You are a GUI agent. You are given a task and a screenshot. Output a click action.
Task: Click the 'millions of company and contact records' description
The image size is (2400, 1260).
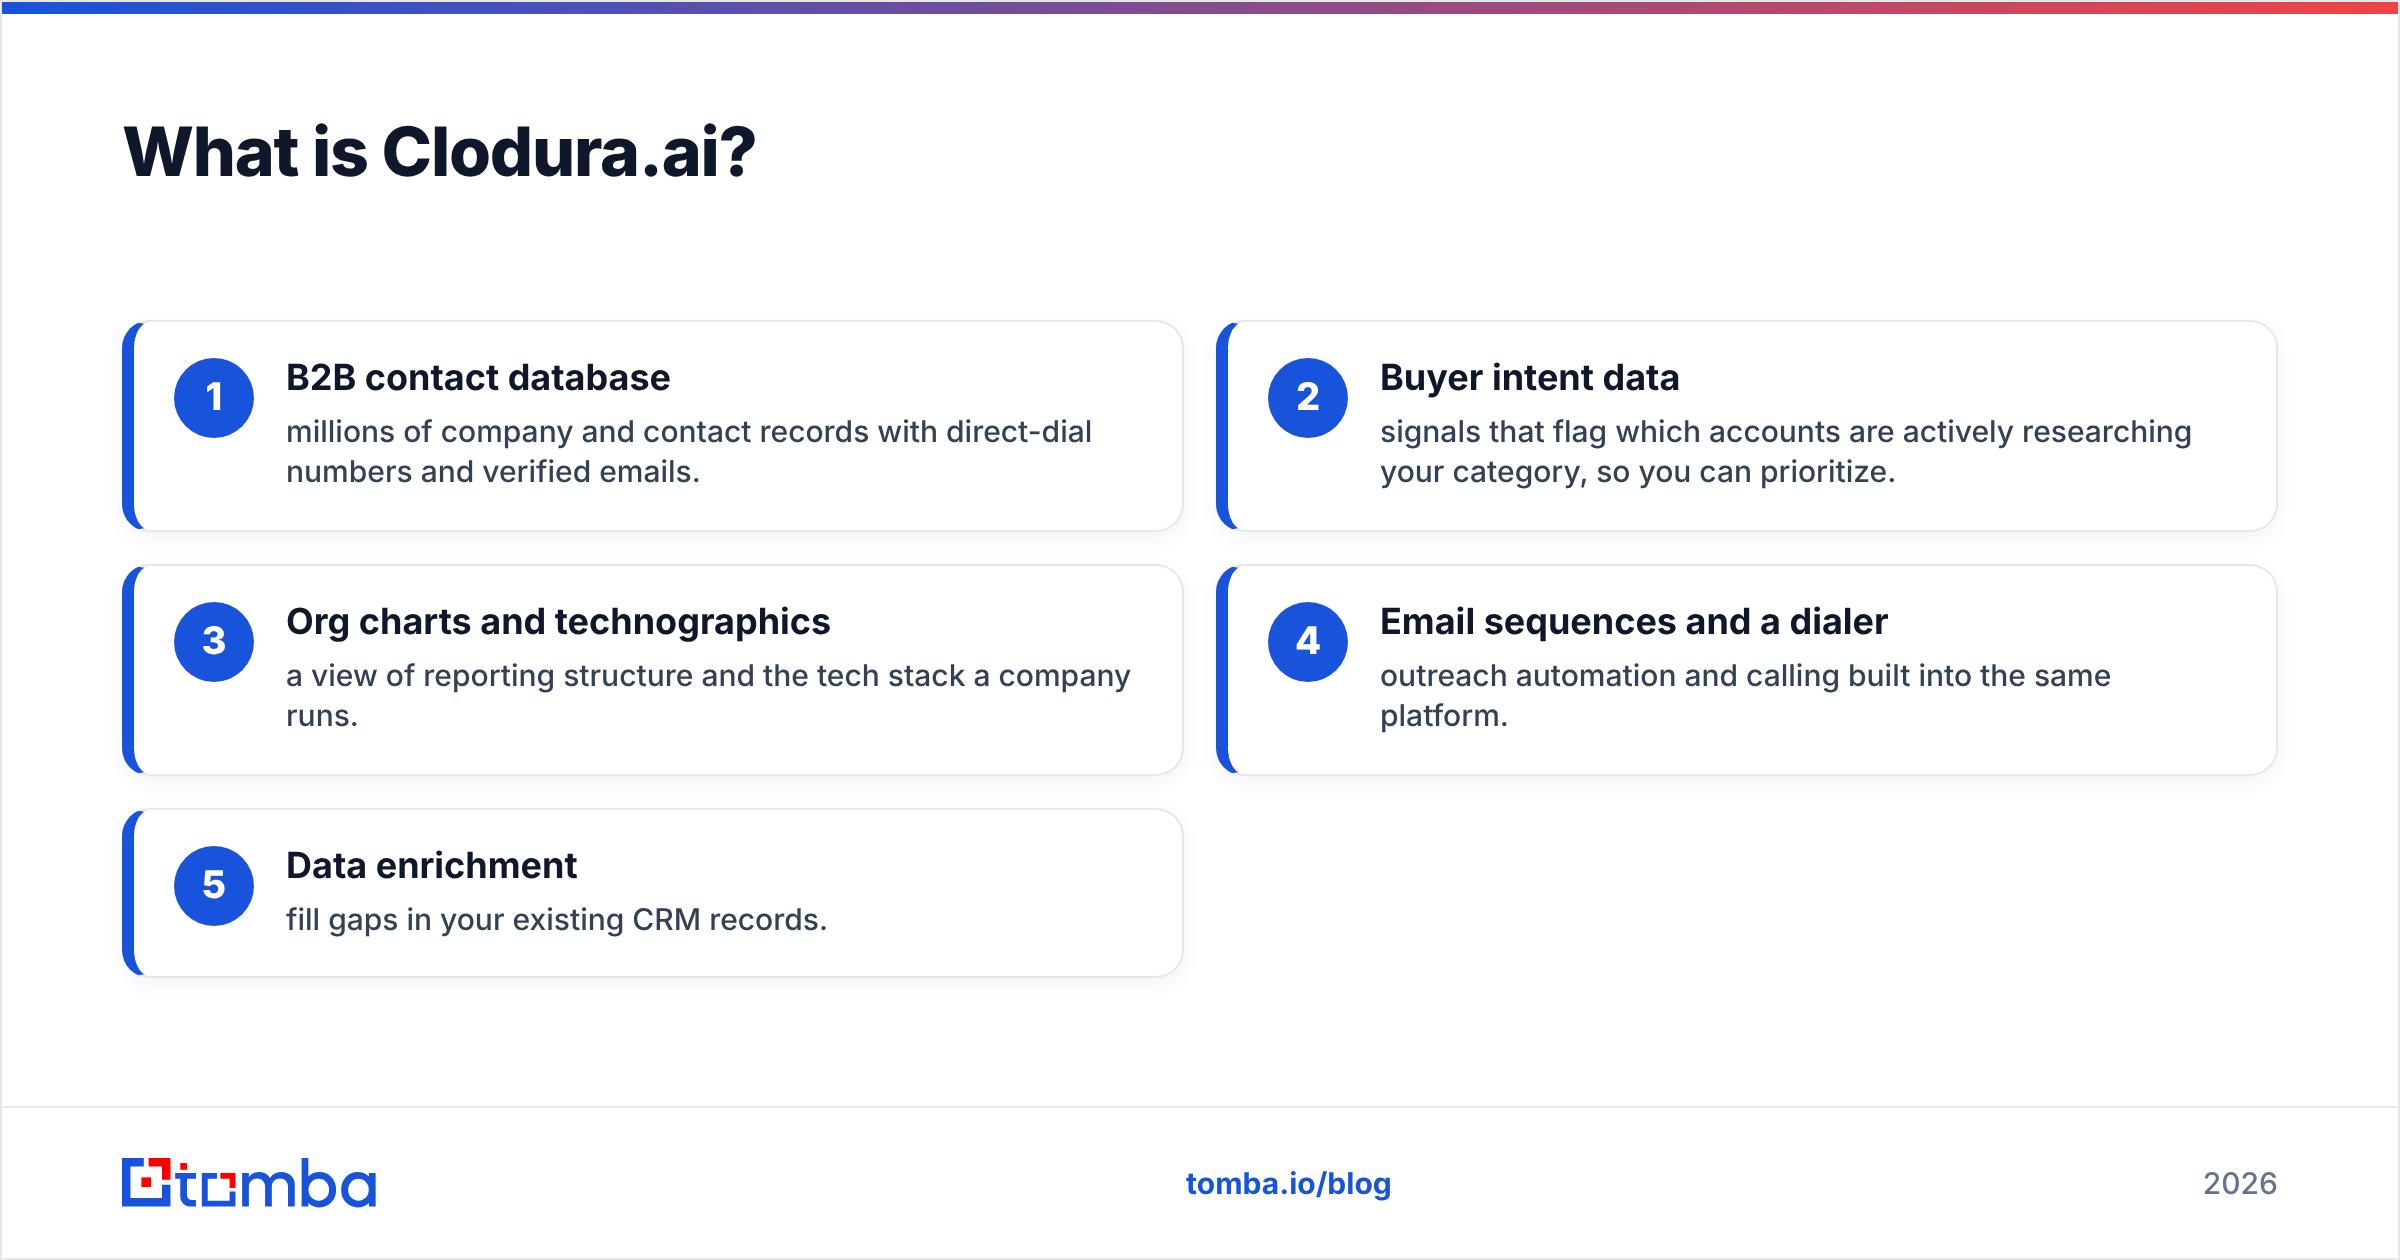click(x=689, y=452)
